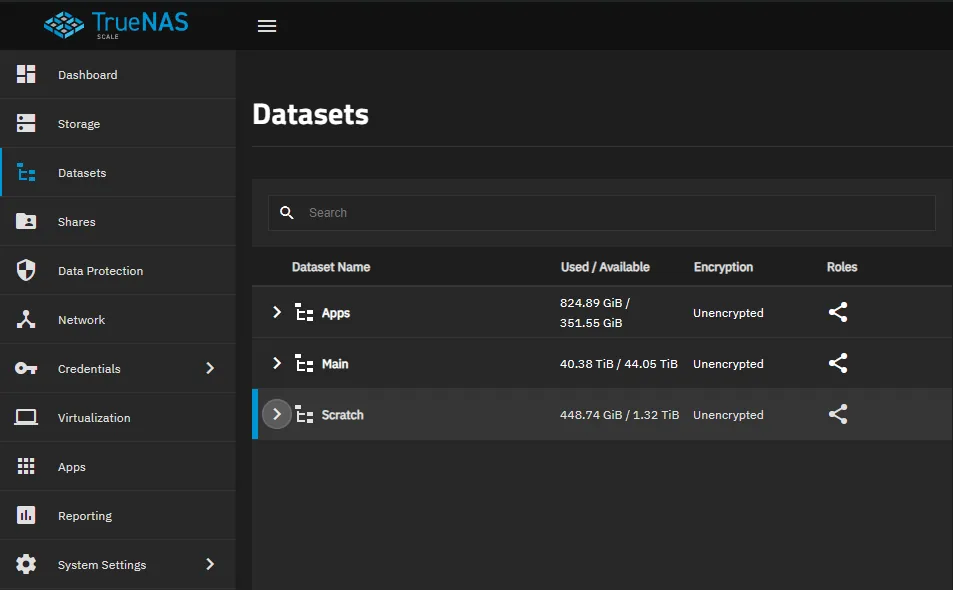Expand the Credentials submenu chevron

click(x=210, y=368)
